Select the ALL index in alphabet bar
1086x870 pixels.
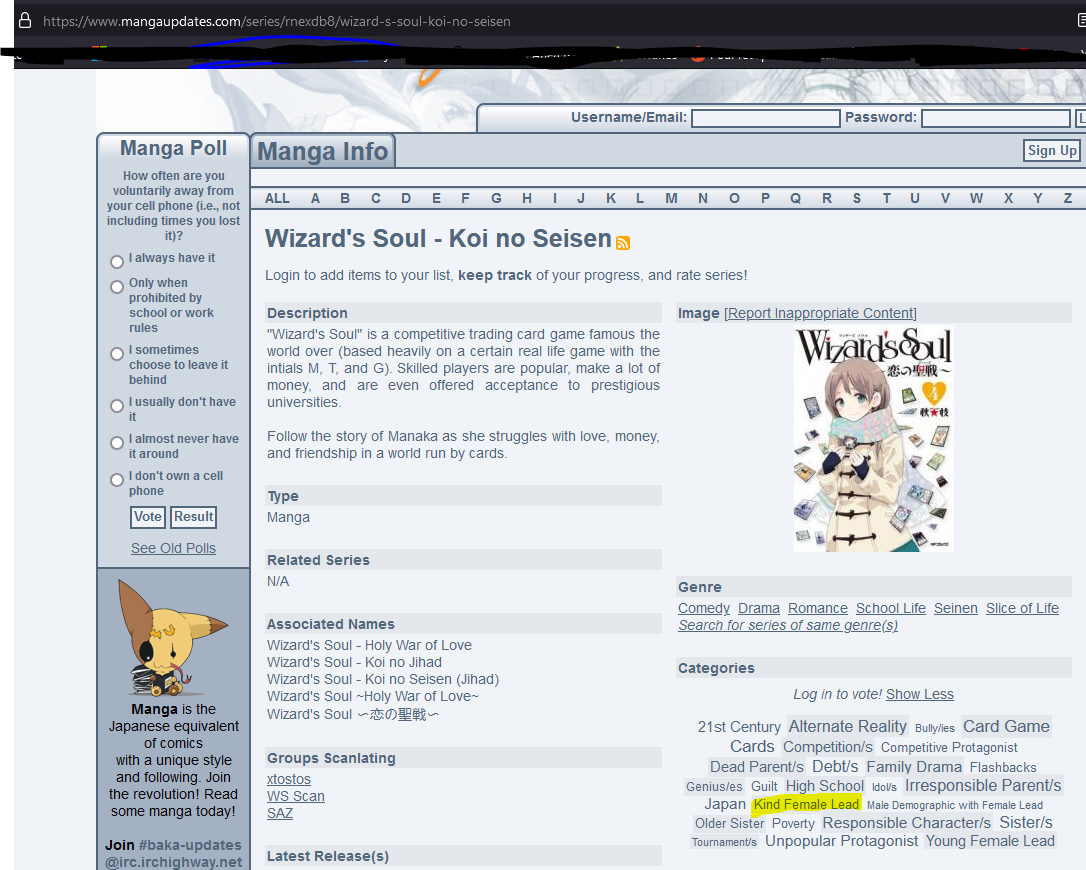pyautogui.click(x=277, y=199)
